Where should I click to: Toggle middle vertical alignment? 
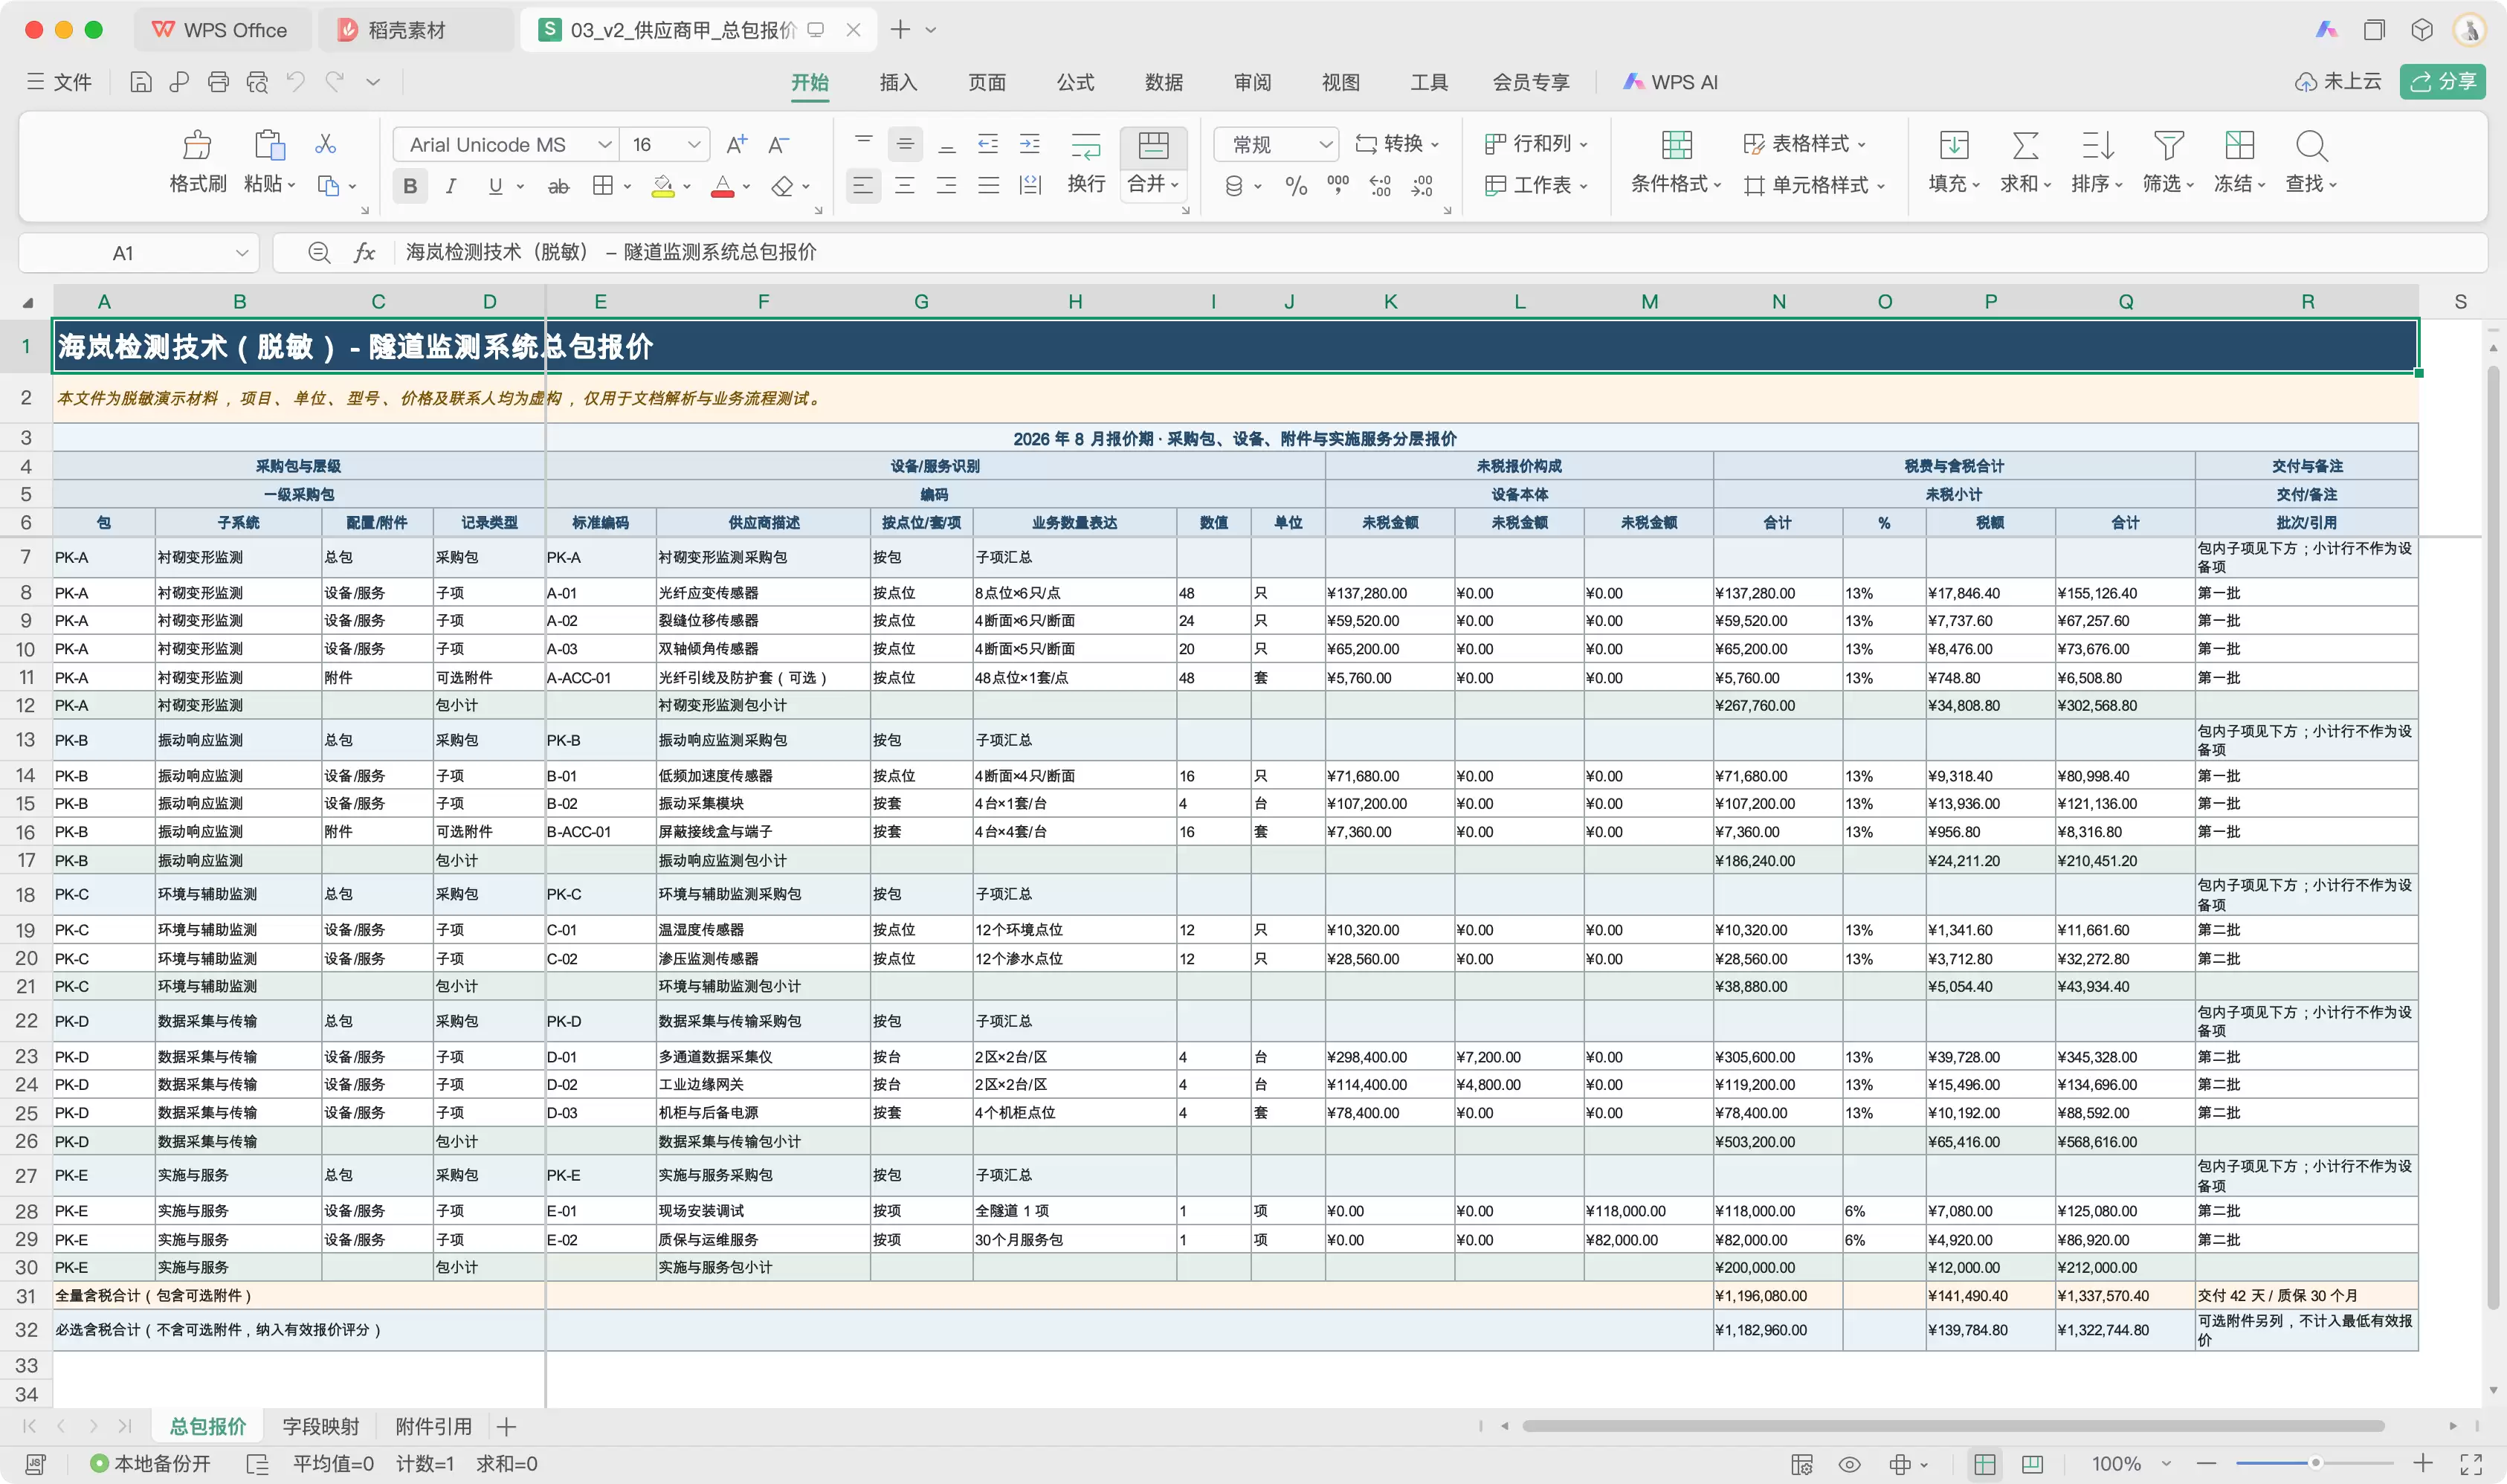[x=905, y=145]
